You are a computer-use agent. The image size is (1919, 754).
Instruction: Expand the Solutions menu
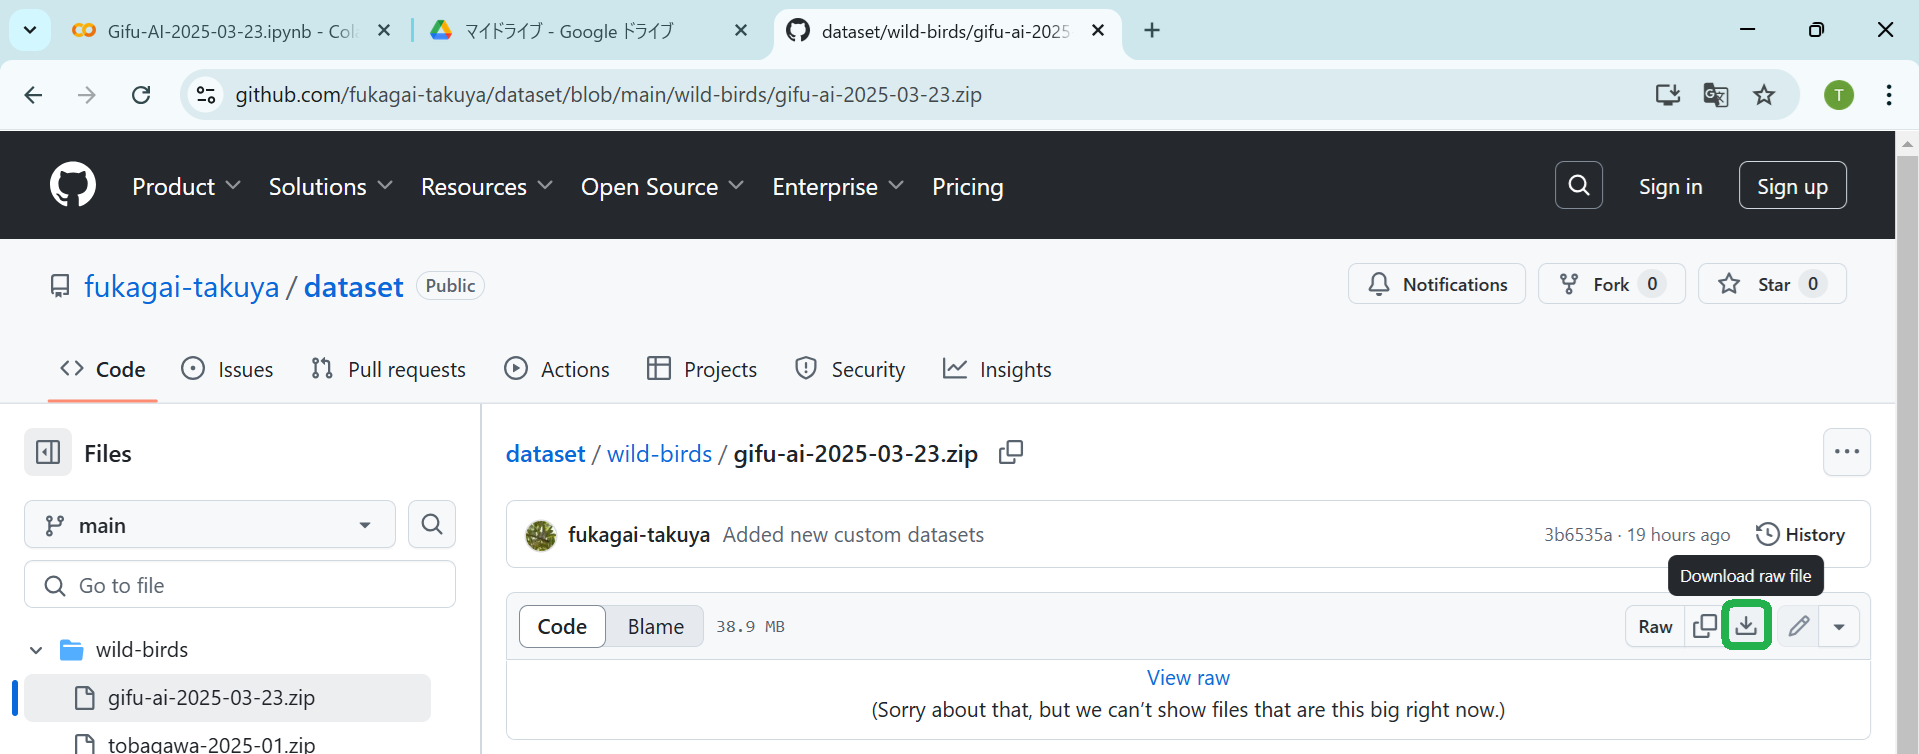coord(330,186)
